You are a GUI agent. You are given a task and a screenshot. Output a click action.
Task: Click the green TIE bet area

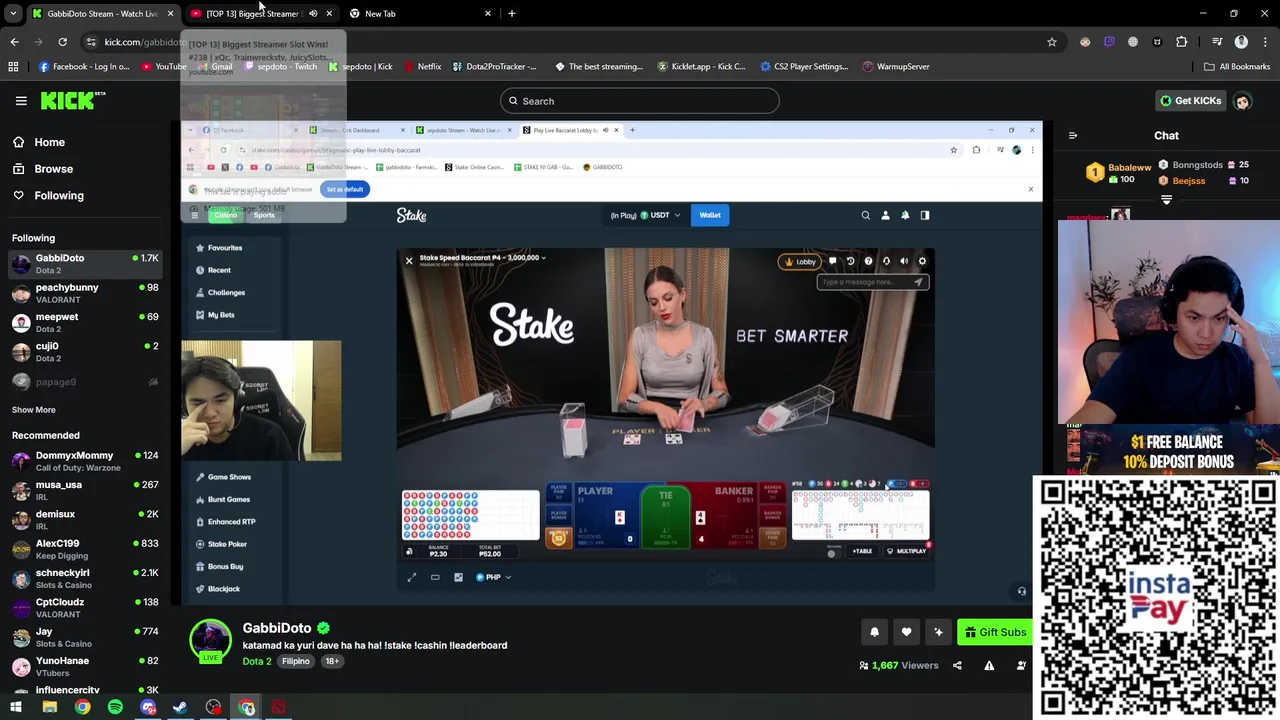pos(666,515)
